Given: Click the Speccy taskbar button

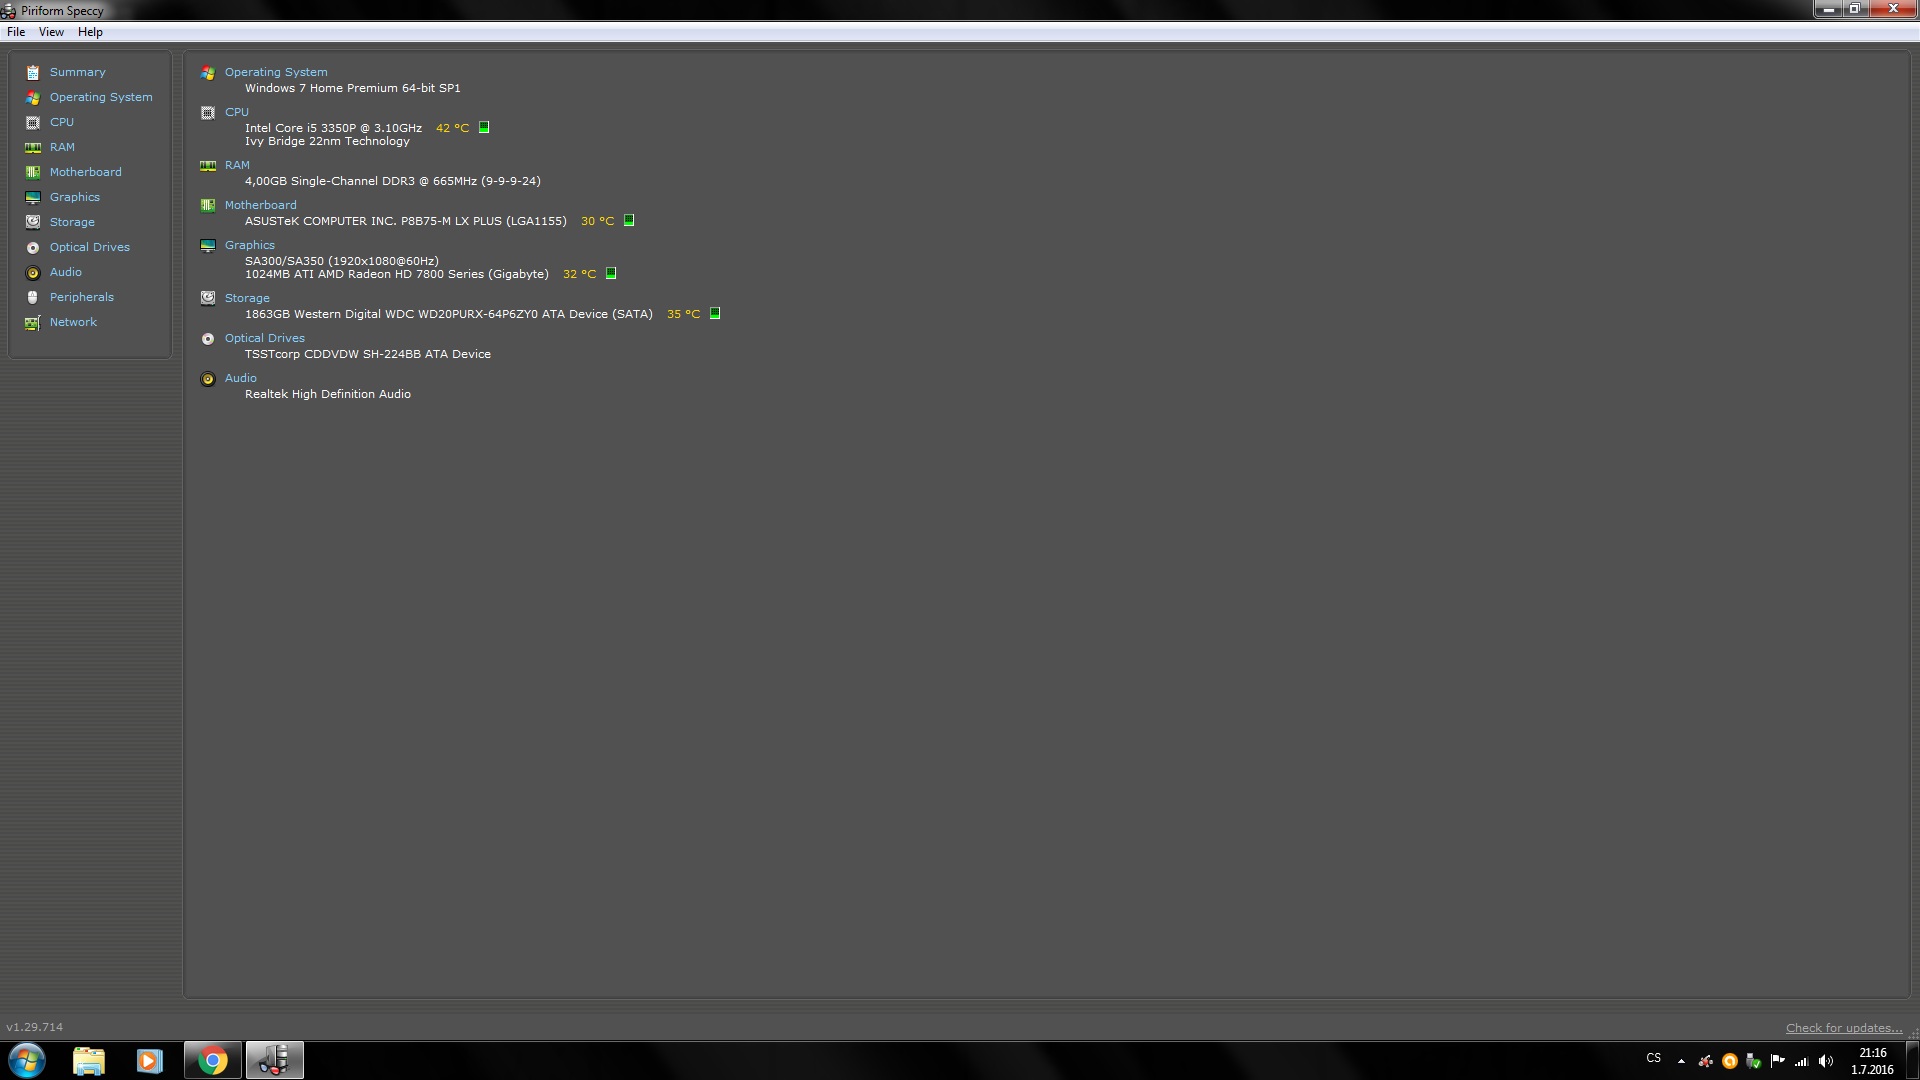Looking at the screenshot, I should tap(274, 1060).
